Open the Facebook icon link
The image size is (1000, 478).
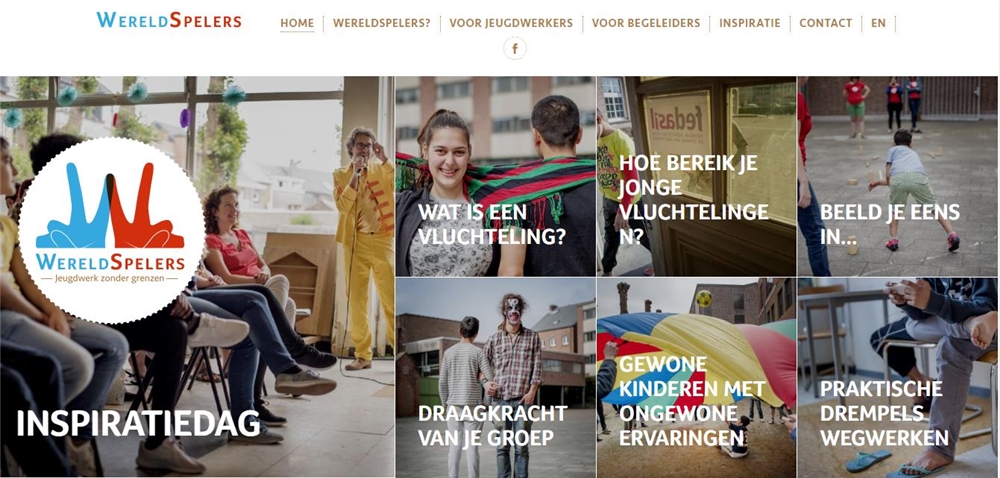(515, 48)
